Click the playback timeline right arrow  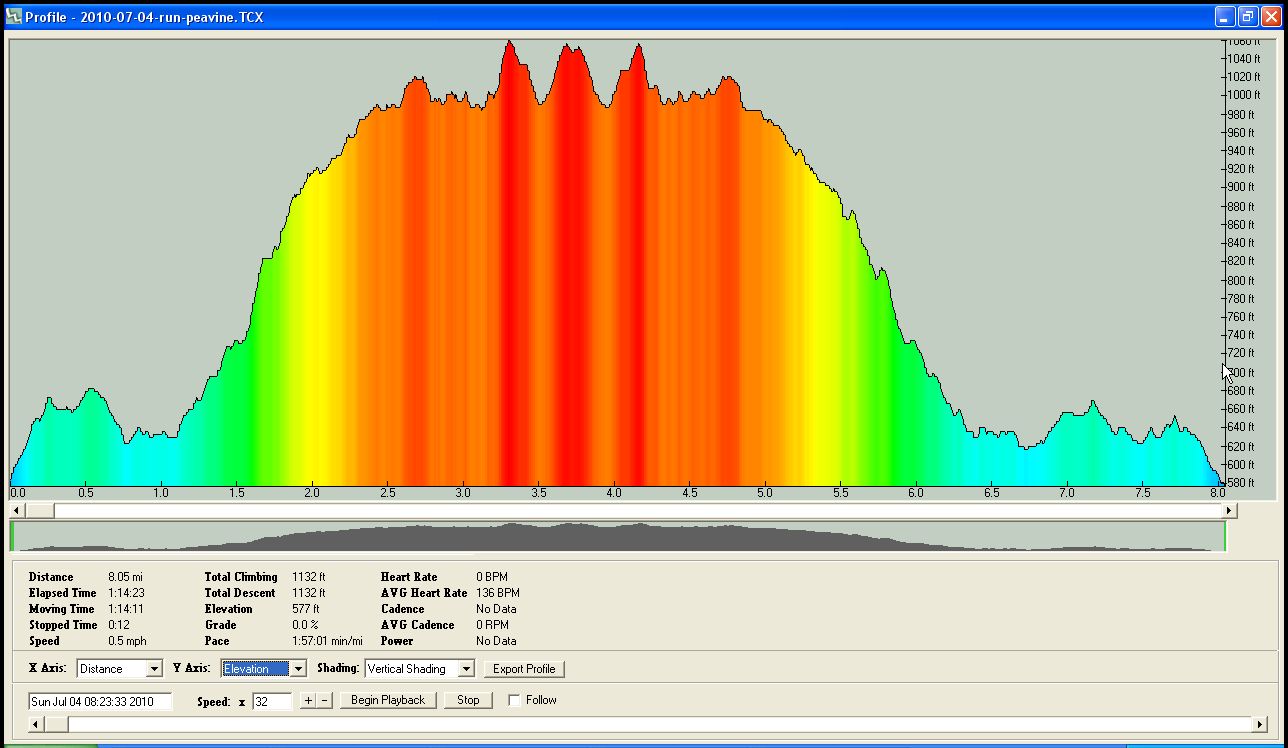point(1258,724)
